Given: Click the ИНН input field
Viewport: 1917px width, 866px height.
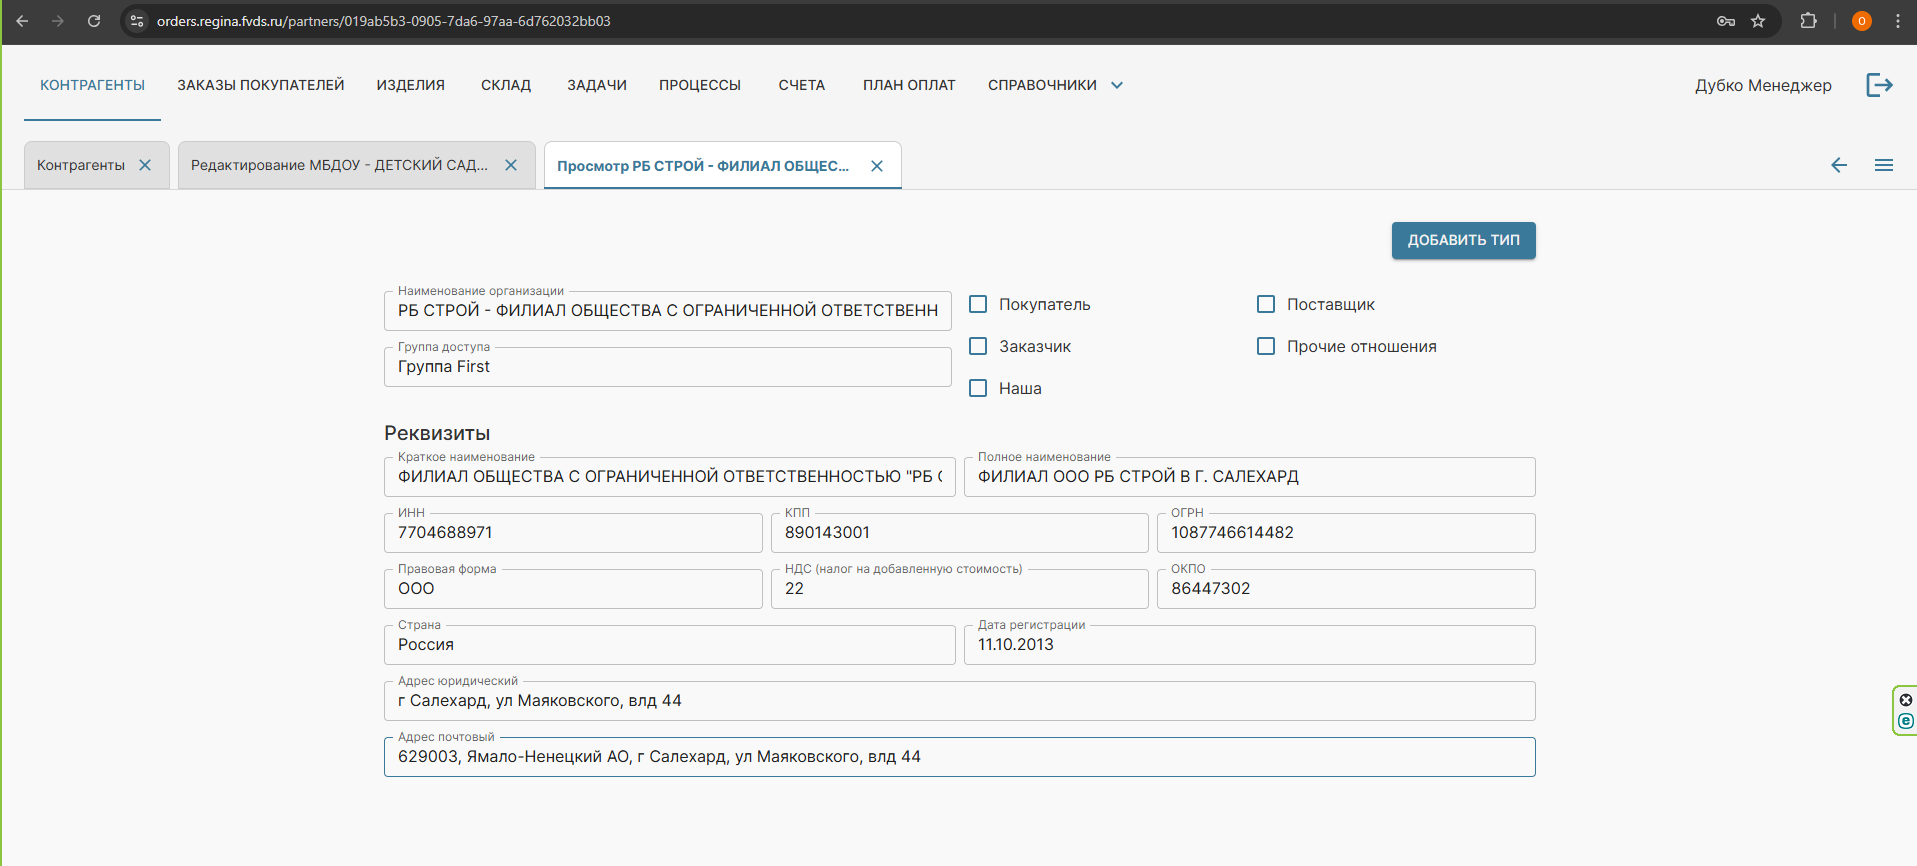Looking at the screenshot, I should pos(573,533).
